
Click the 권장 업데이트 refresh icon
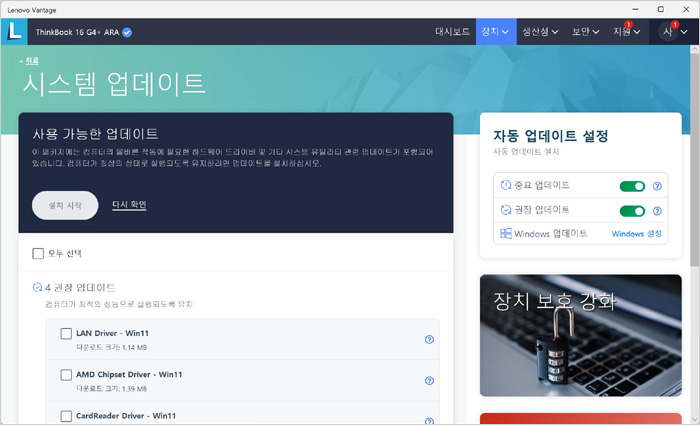pos(506,209)
